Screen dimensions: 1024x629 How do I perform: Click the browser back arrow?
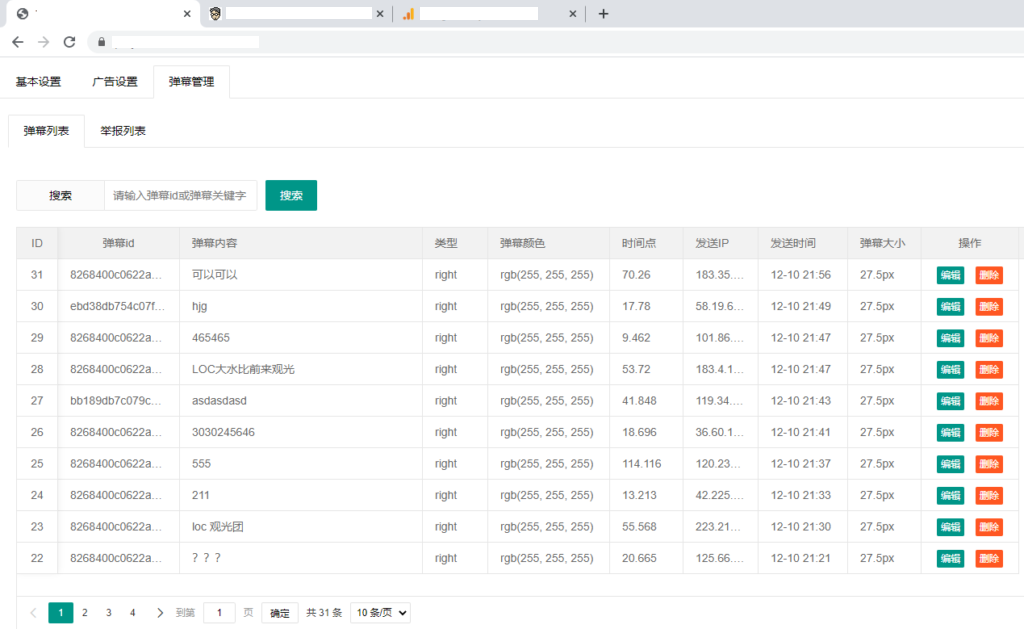coord(18,42)
